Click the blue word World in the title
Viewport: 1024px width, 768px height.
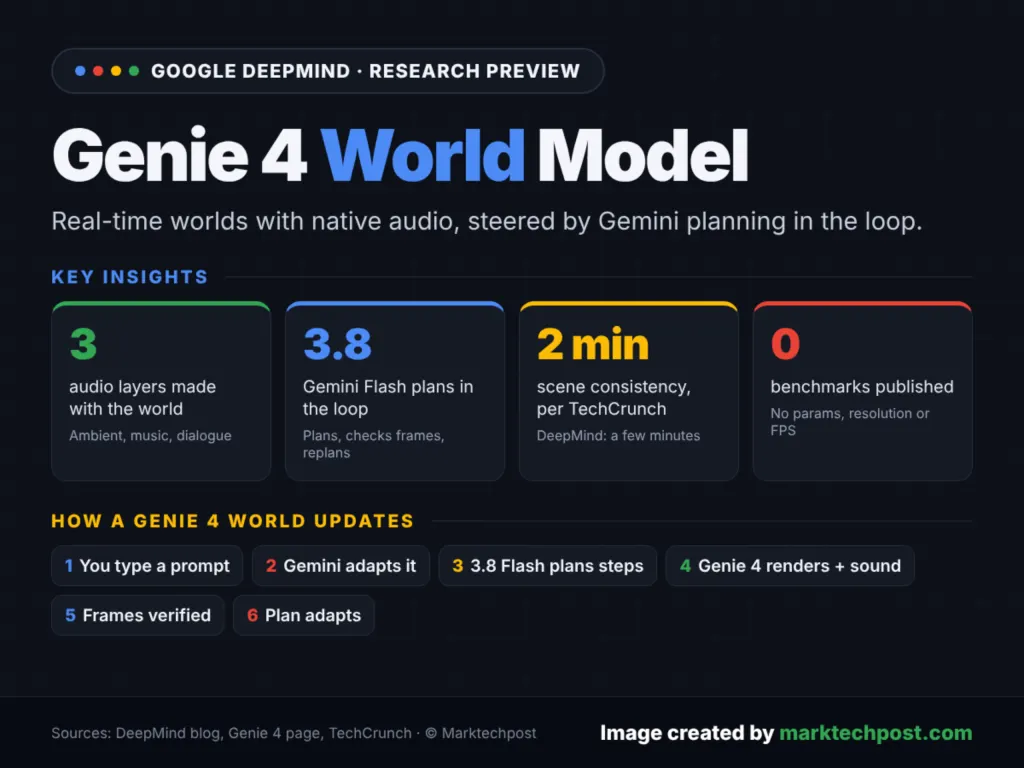(x=423, y=155)
